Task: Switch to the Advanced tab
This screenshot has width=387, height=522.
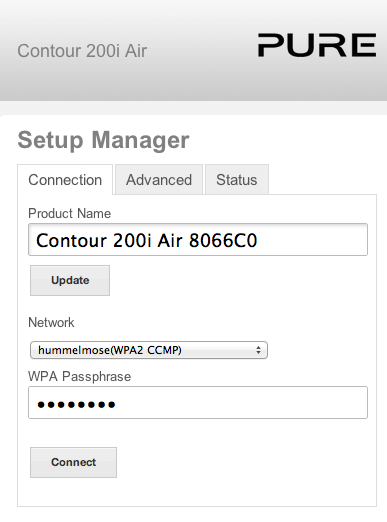Action: pos(159,180)
